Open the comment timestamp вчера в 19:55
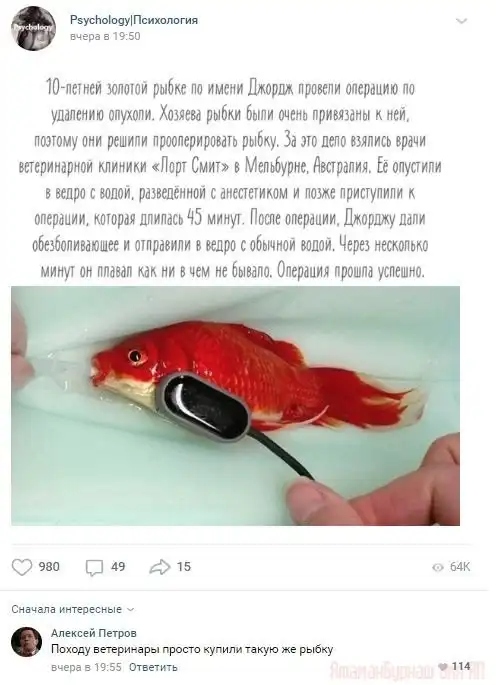Viewport: 496px width, 685px height. [x=86, y=667]
